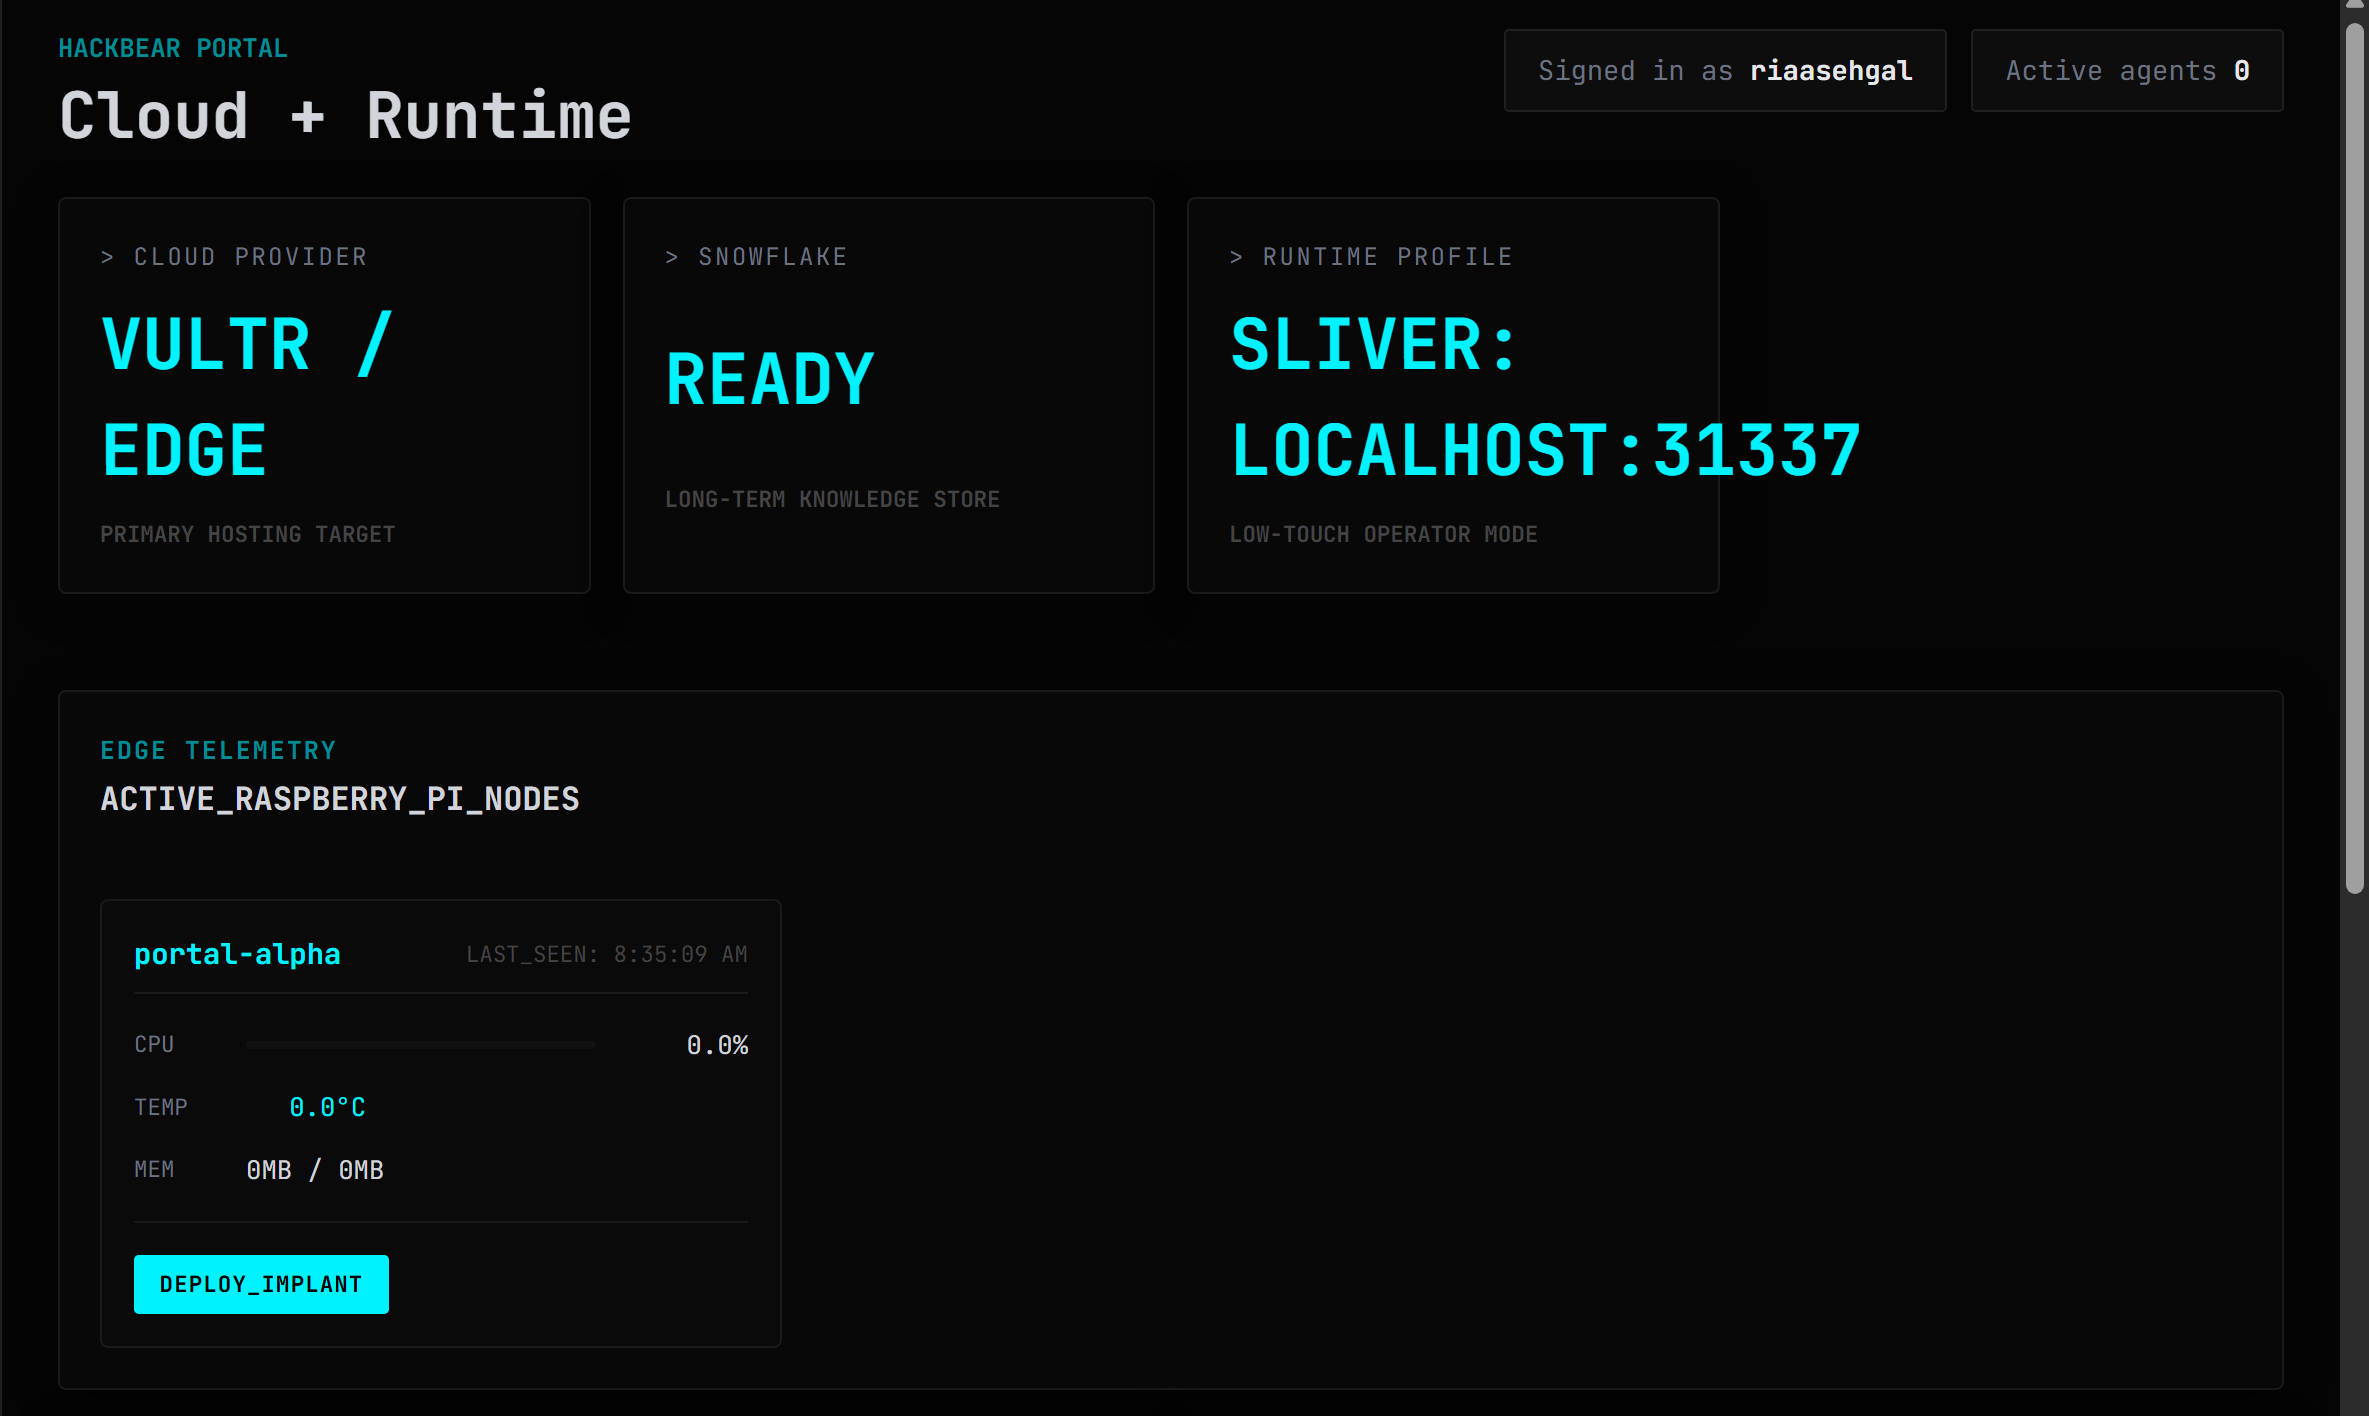2369x1416 pixels.
Task: Click the EDGE TELEMETRY section label
Action: click(x=218, y=750)
